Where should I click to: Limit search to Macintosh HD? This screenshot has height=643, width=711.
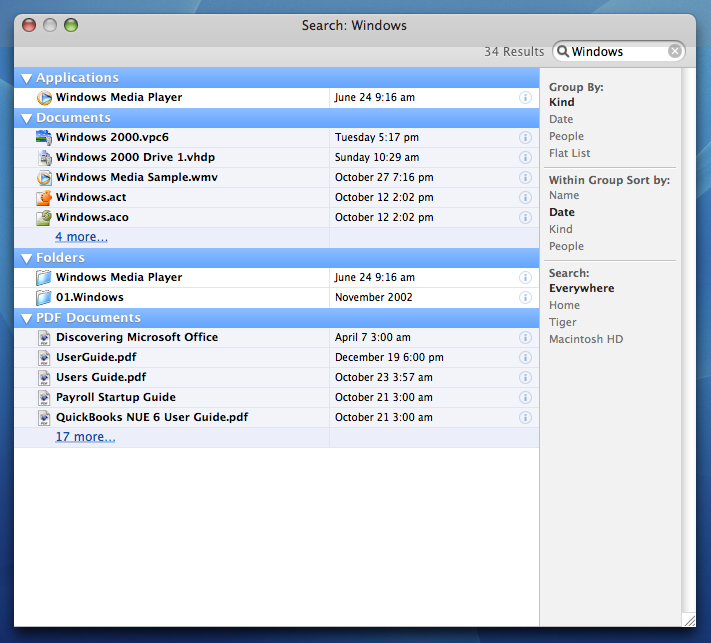point(585,339)
